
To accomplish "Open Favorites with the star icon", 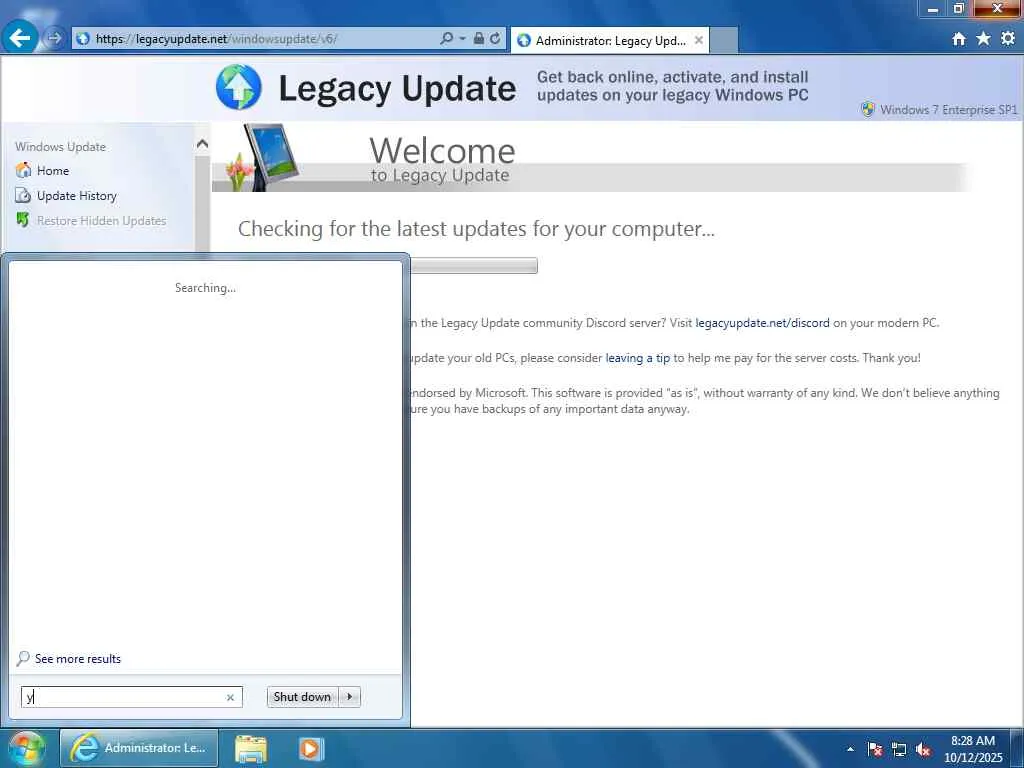I will pos(984,39).
